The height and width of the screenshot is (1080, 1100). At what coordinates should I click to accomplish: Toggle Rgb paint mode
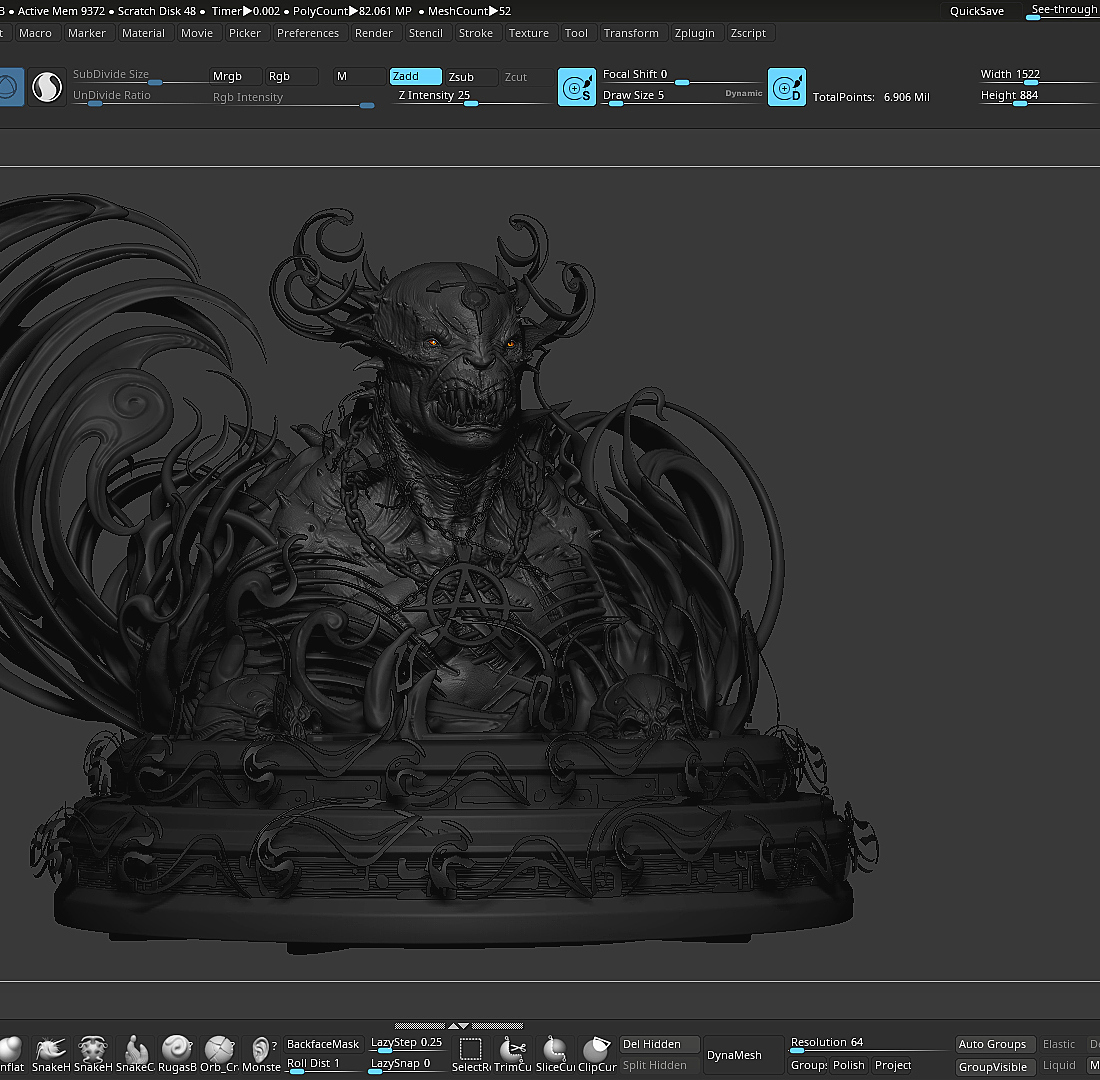coord(292,76)
